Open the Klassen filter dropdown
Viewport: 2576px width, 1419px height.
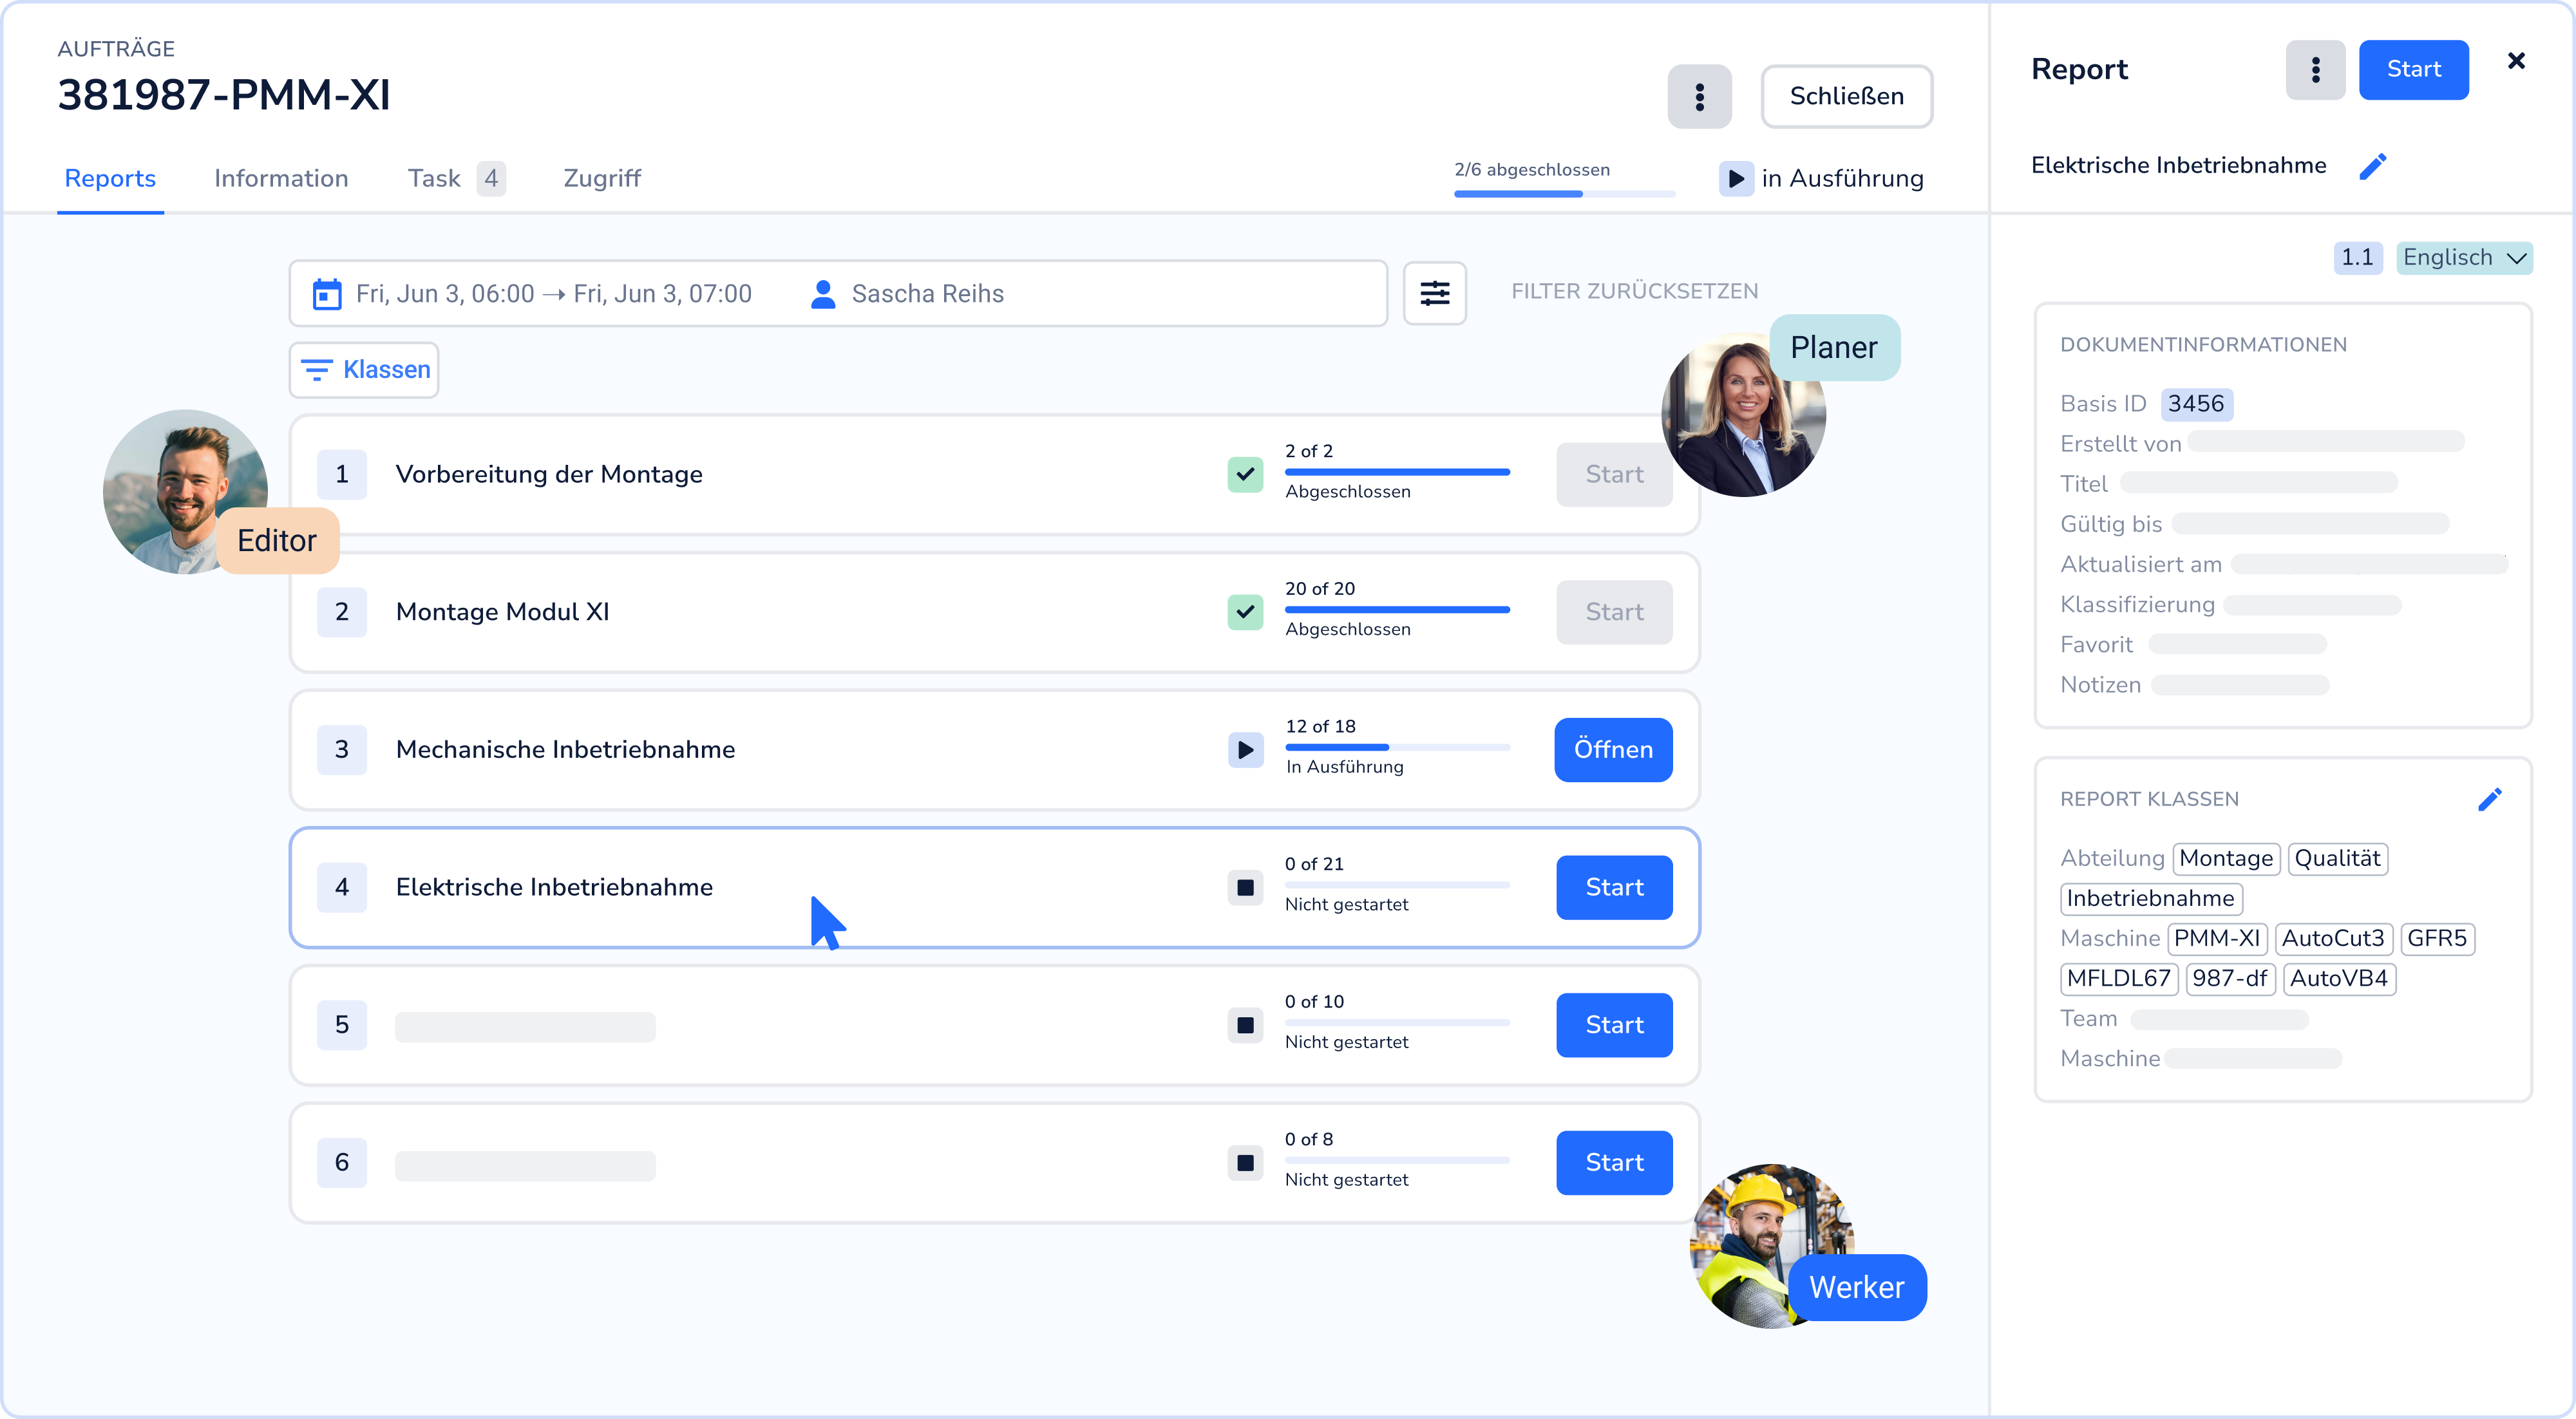click(x=364, y=370)
